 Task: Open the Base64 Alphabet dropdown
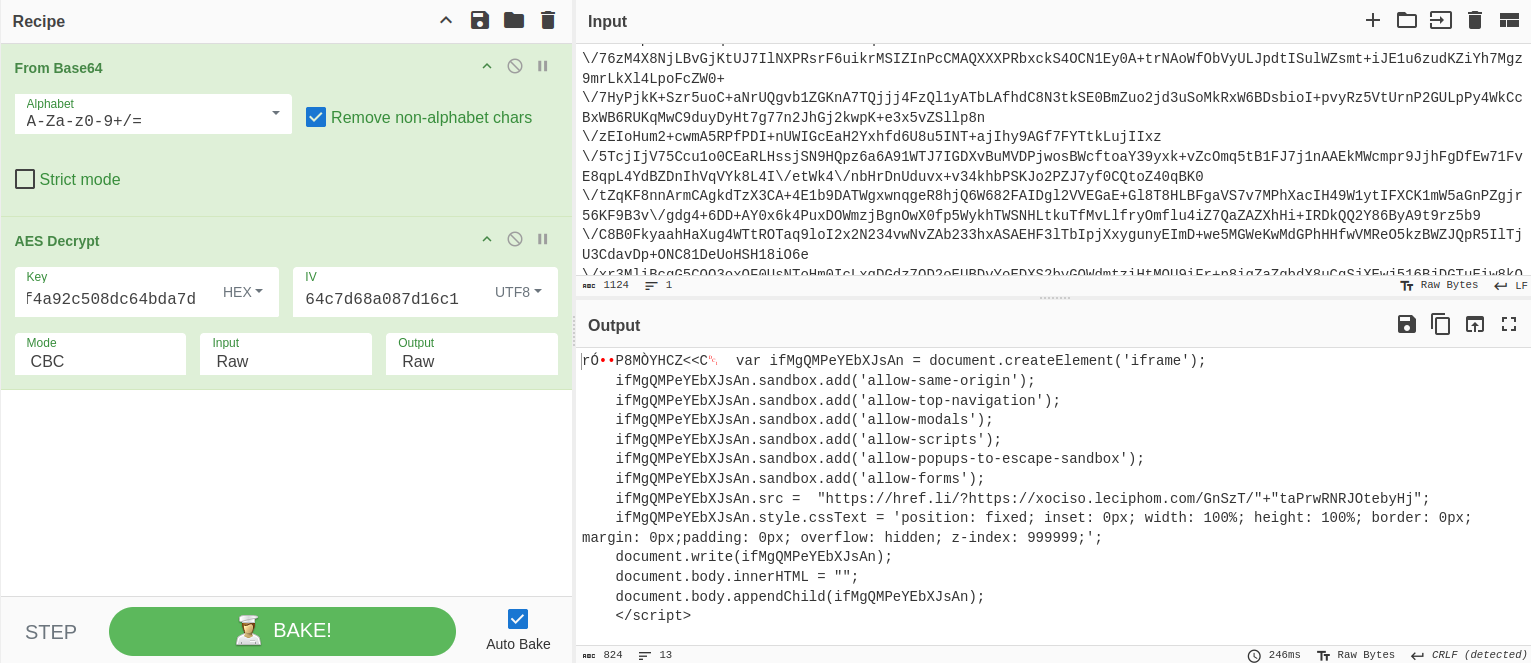pyautogui.click(x=153, y=114)
